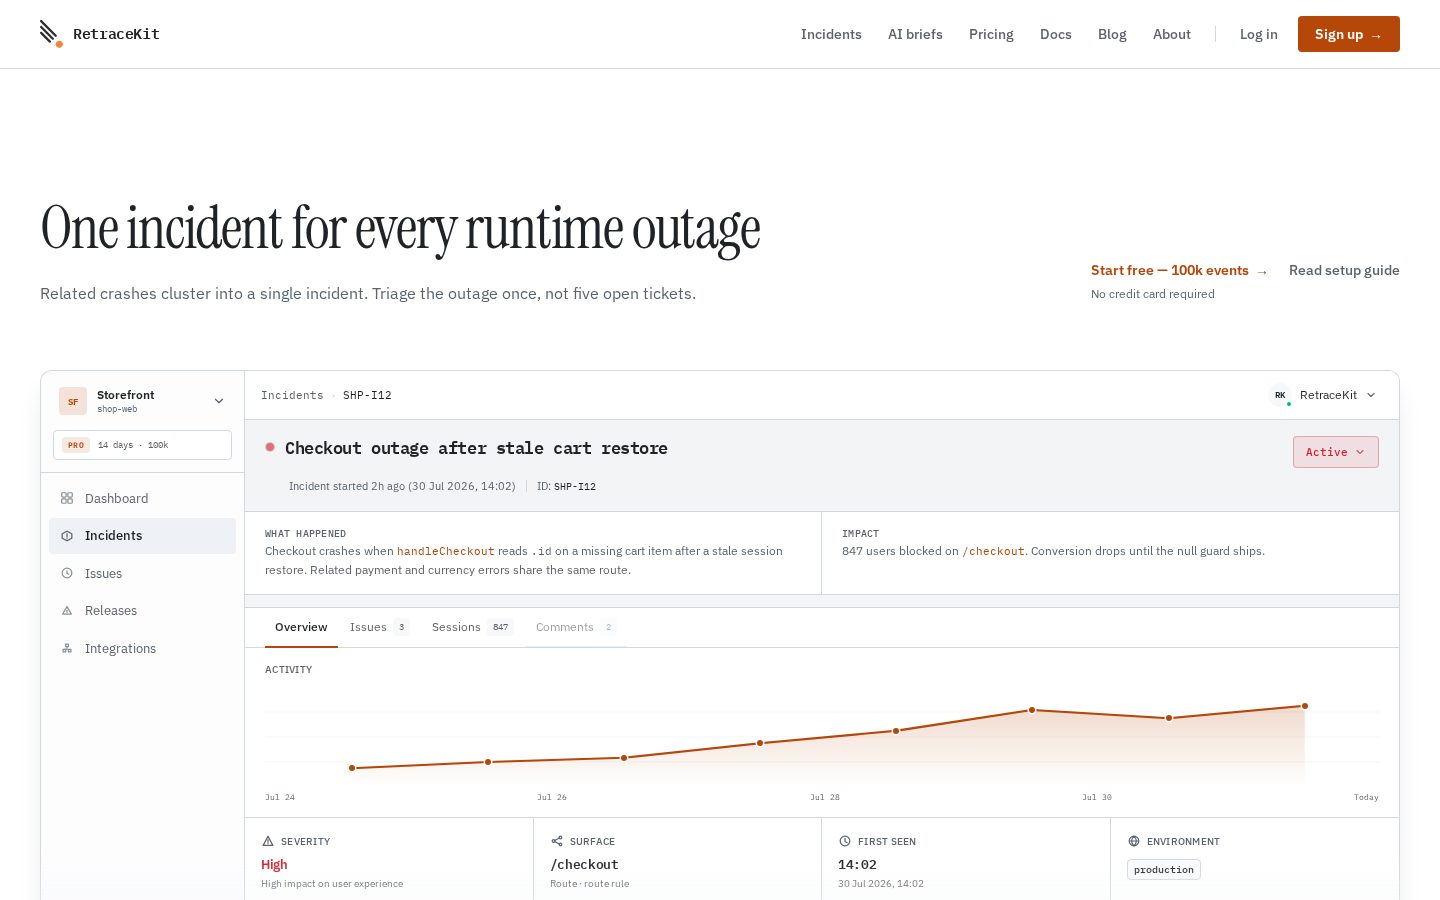Open the Docs page

click(x=1056, y=34)
